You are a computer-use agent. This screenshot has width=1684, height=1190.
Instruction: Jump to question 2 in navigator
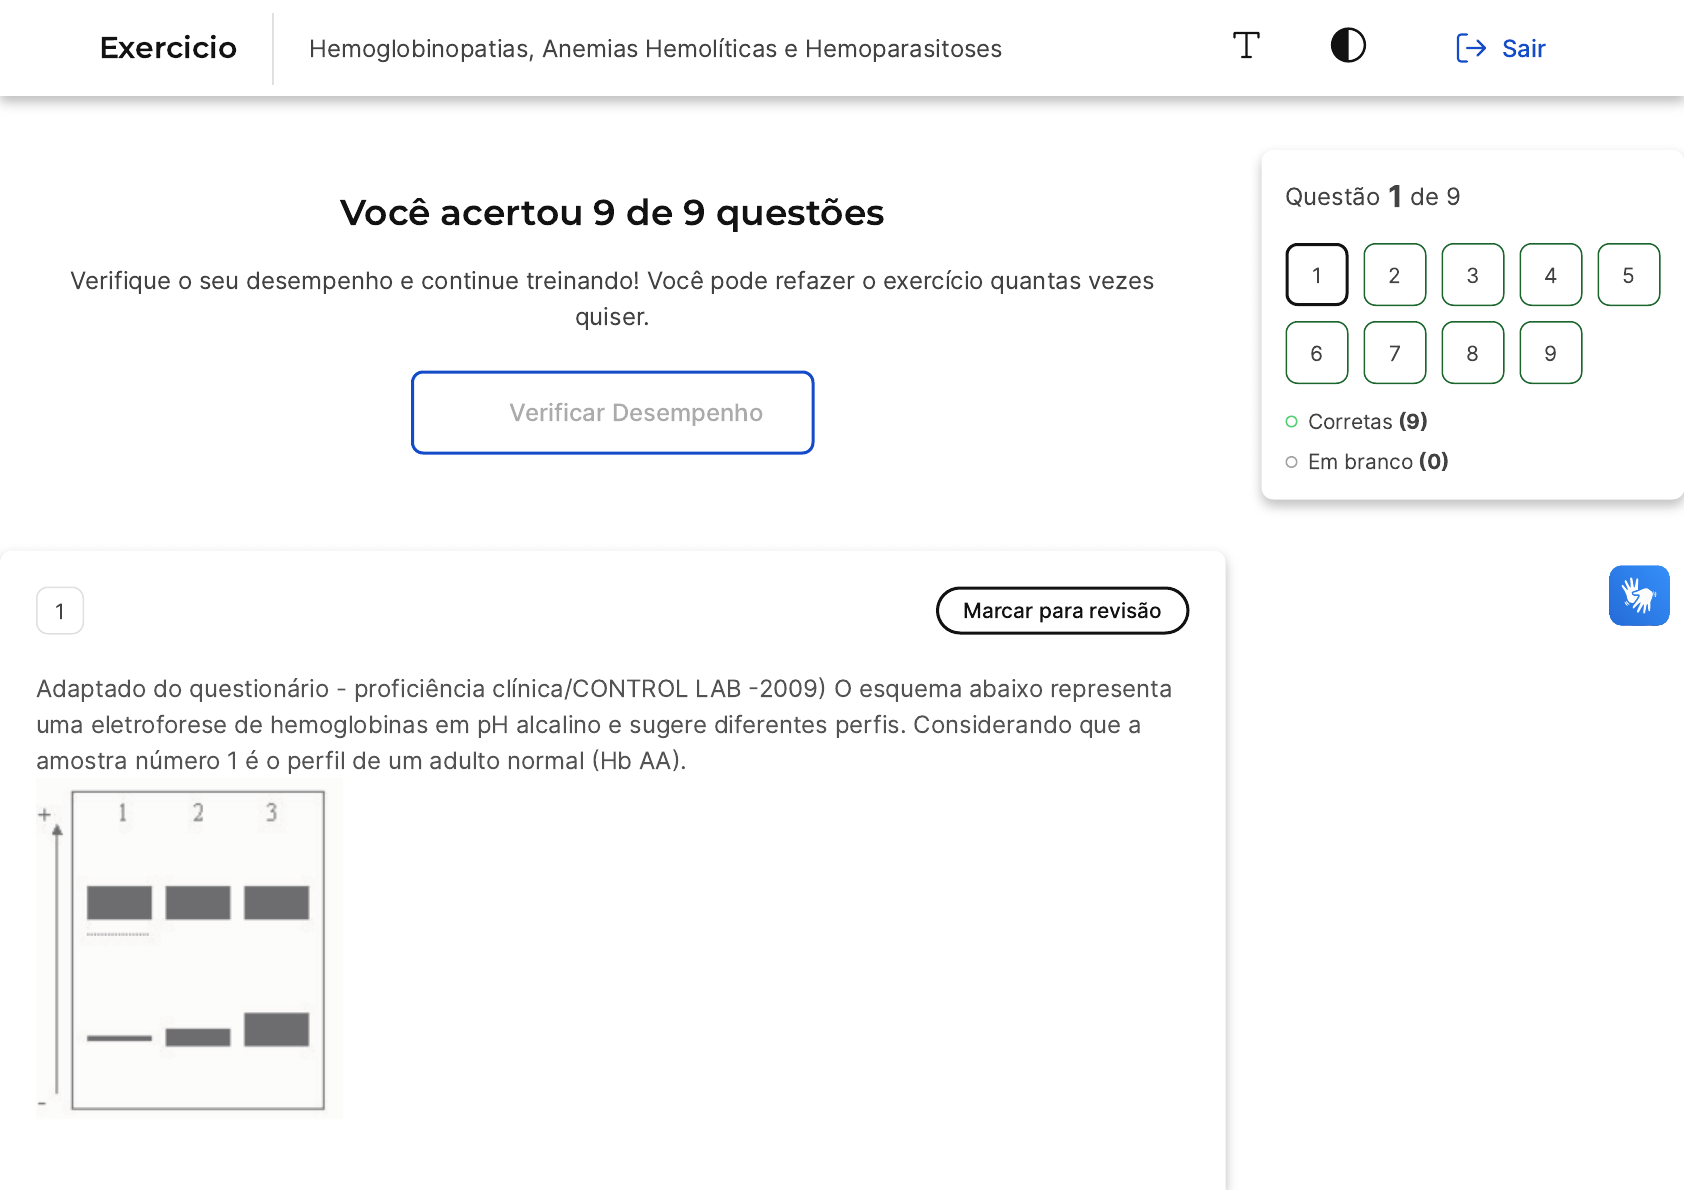point(1394,275)
